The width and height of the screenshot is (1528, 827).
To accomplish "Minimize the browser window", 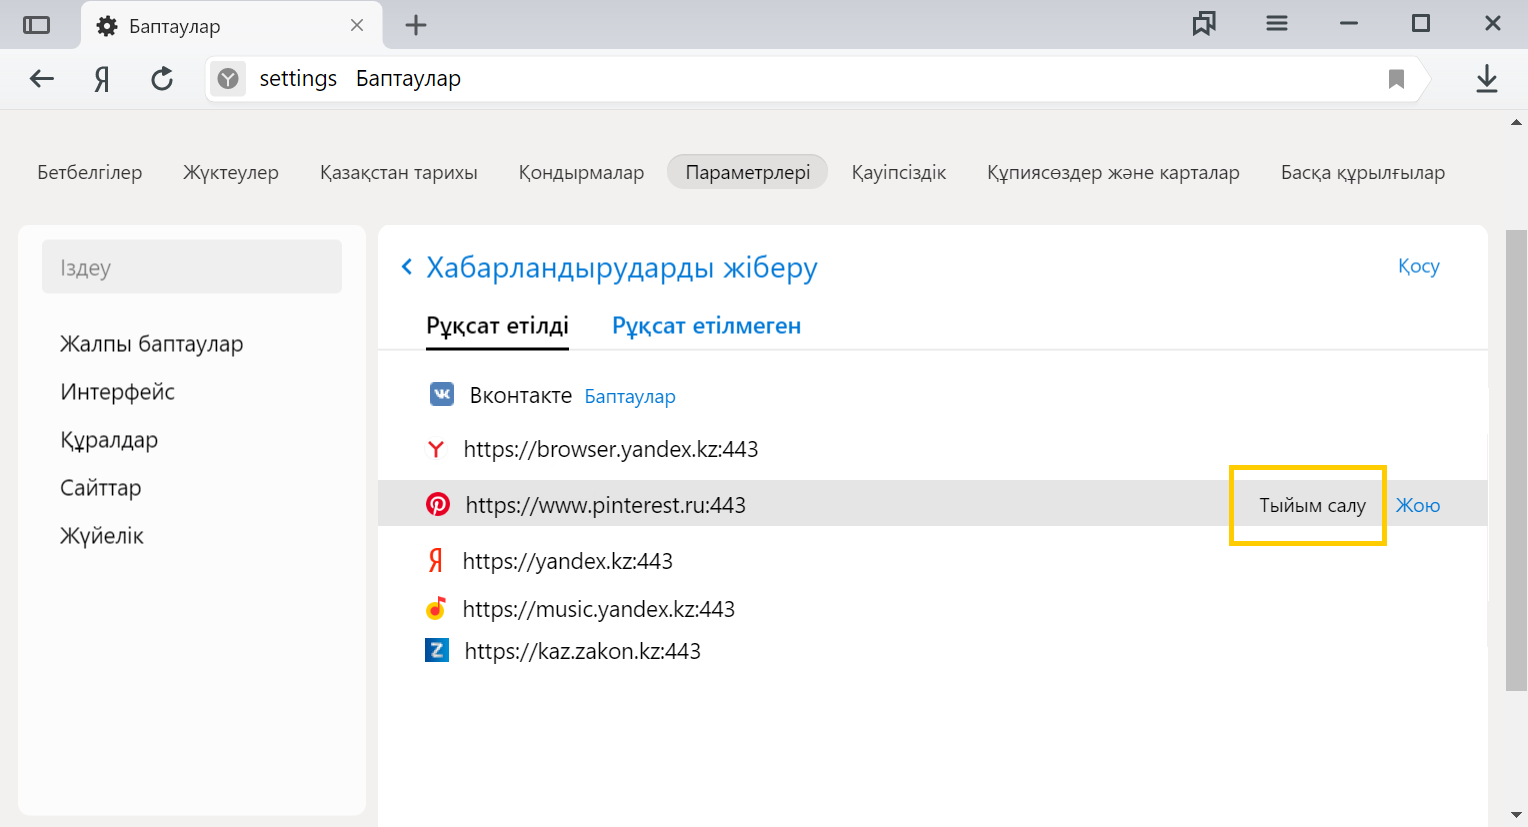I will pos(1349,23).
